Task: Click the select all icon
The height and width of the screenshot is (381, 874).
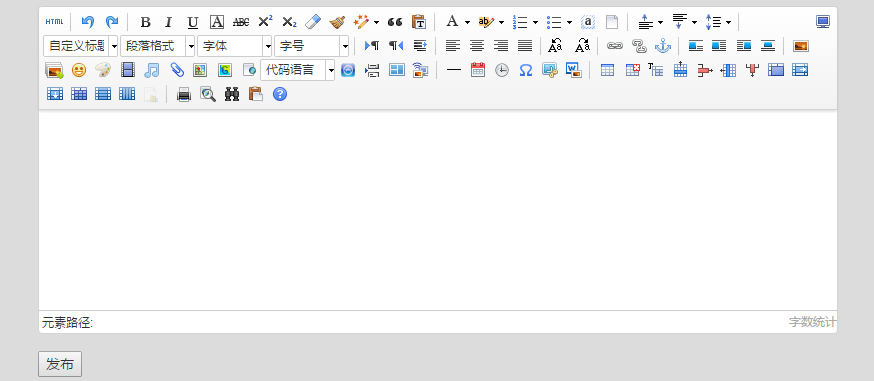Action: click(588, 22)
